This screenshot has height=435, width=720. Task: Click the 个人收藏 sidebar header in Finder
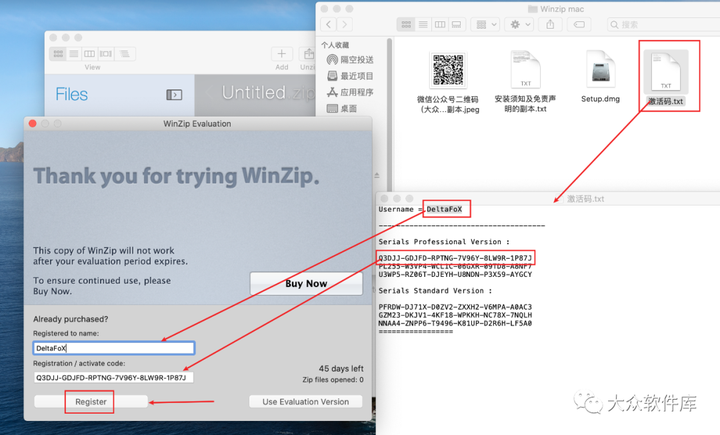pos(335,45)
